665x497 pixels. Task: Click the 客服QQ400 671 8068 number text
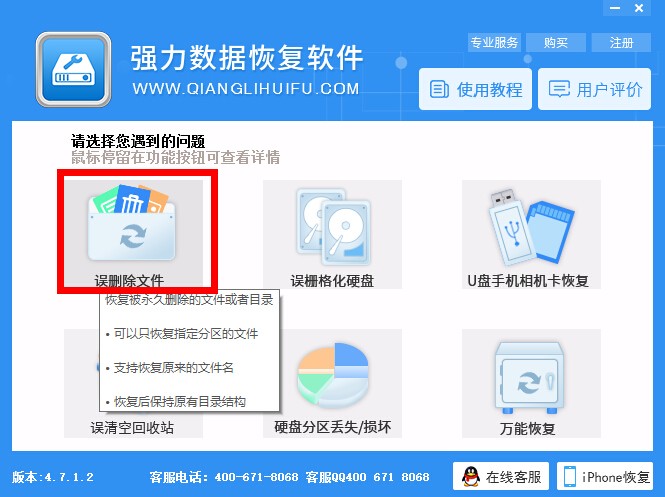pyautogui.click(x=367, y=477)
